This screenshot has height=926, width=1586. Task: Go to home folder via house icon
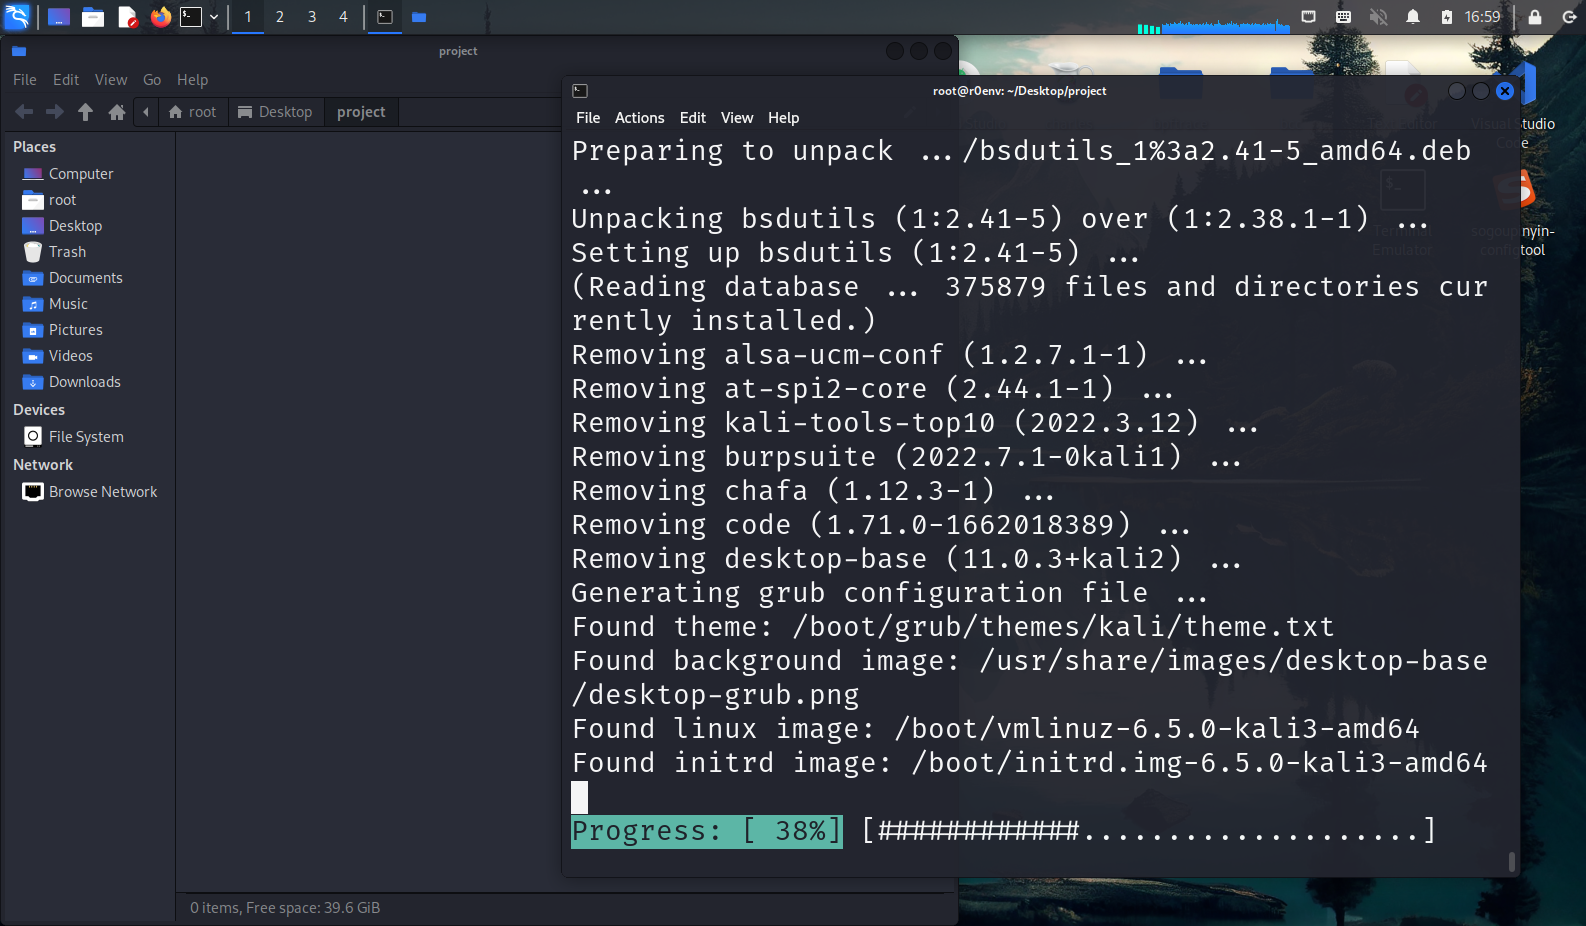coord(117,112)
